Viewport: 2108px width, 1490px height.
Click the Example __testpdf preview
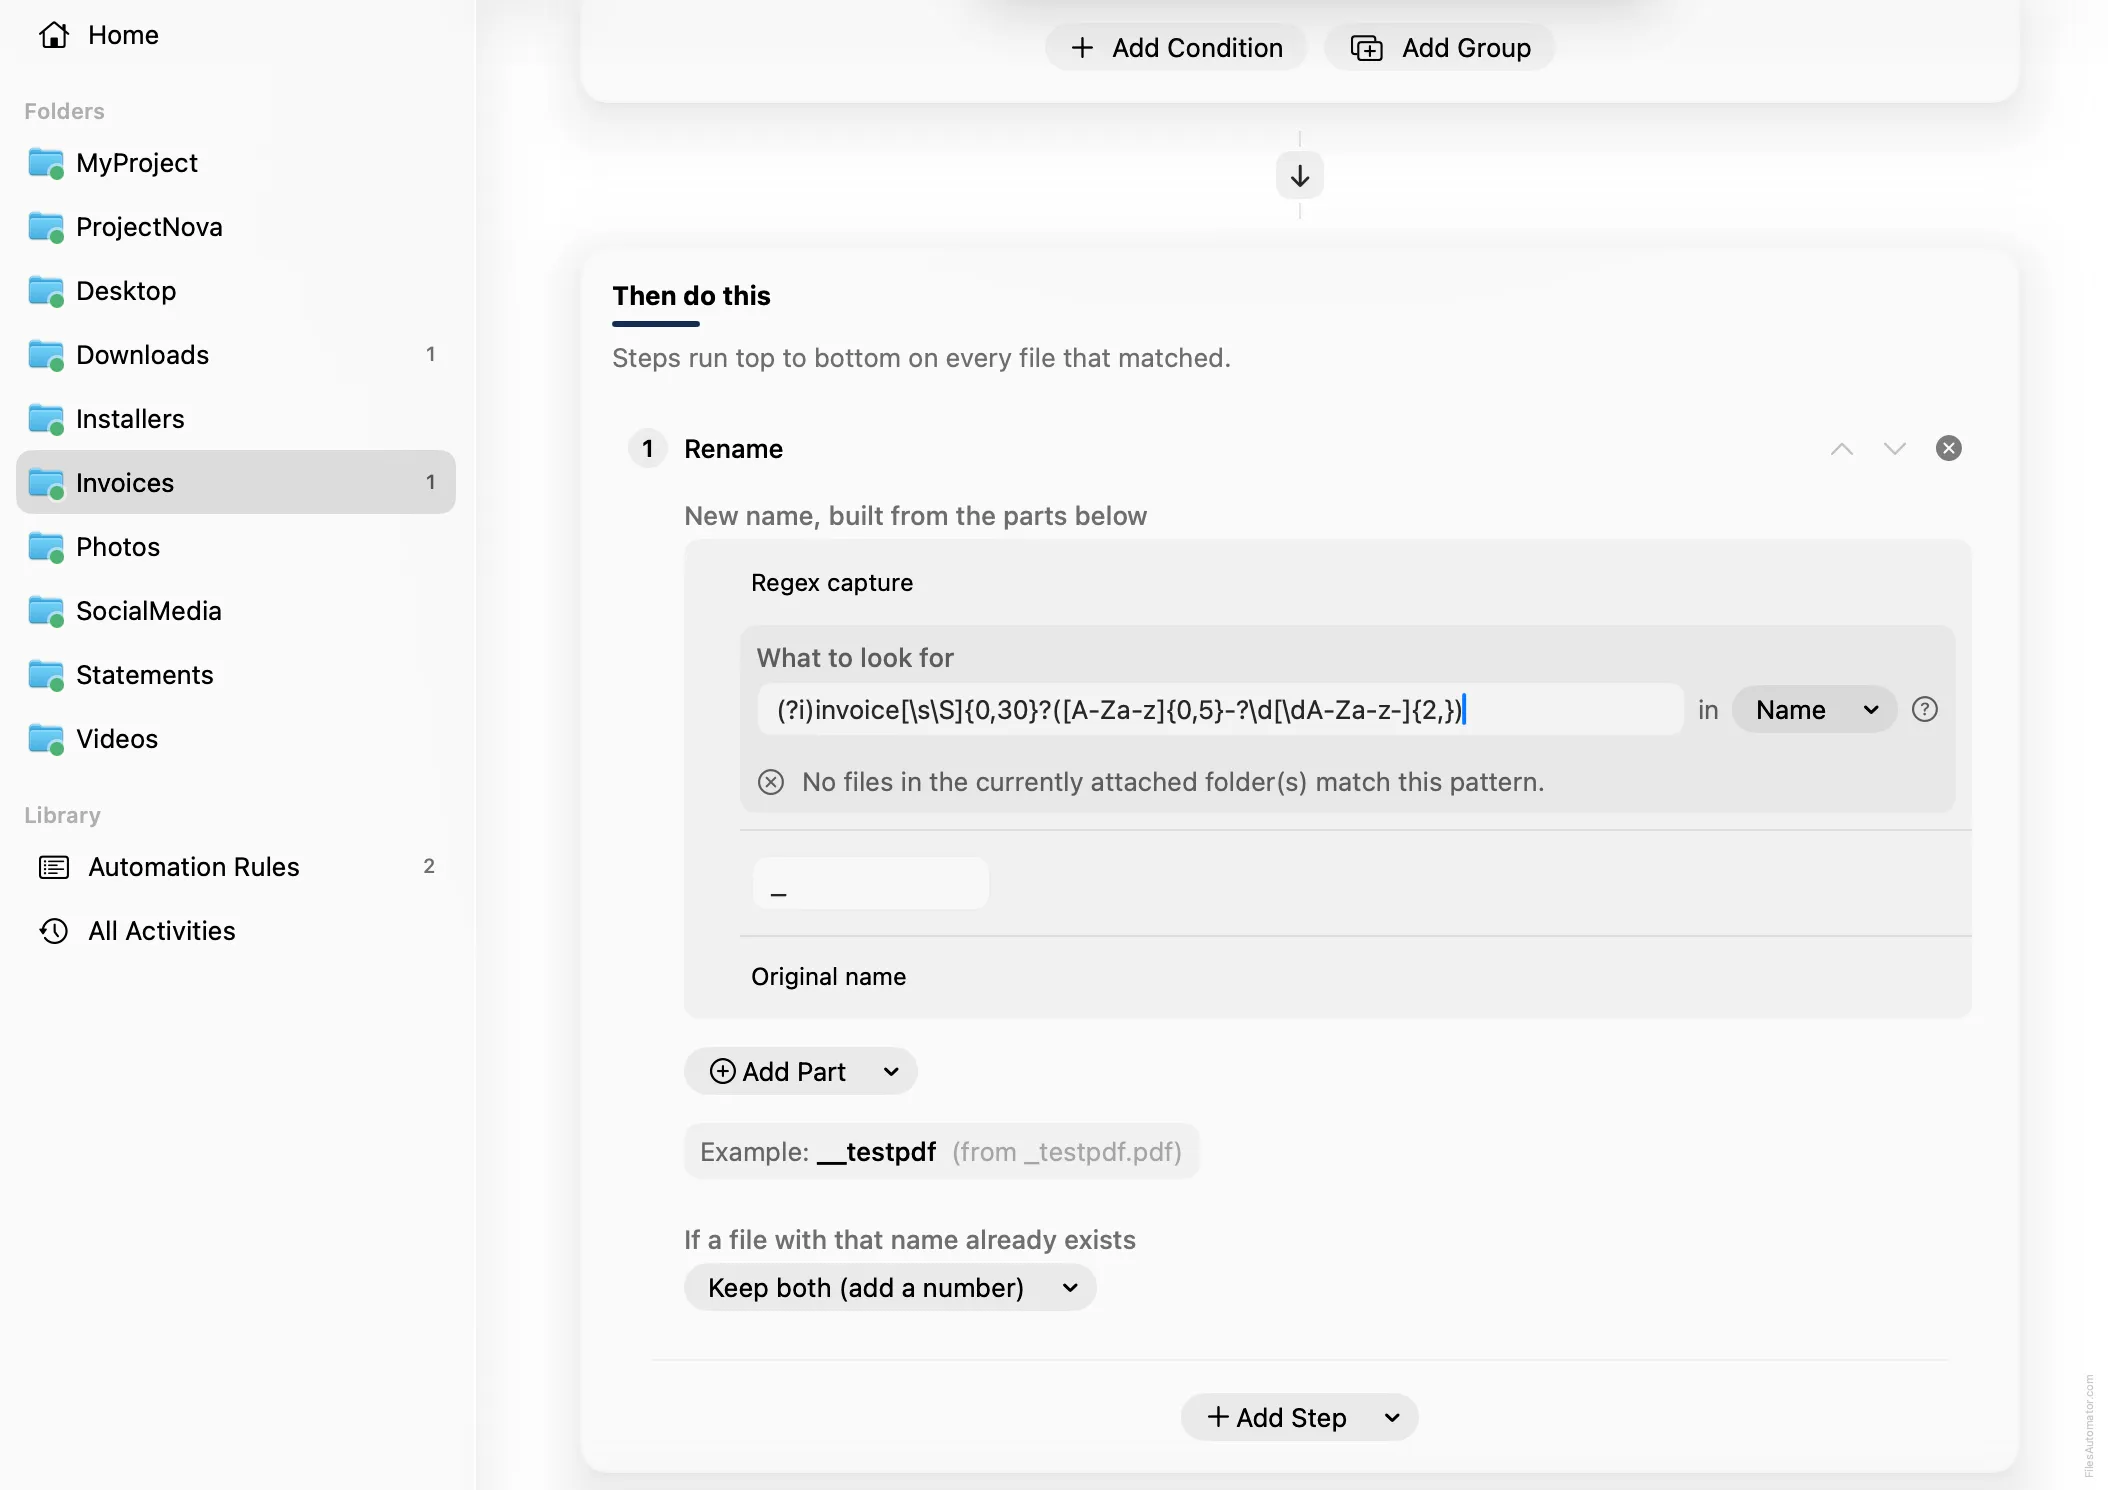(x=942, y=1152)
